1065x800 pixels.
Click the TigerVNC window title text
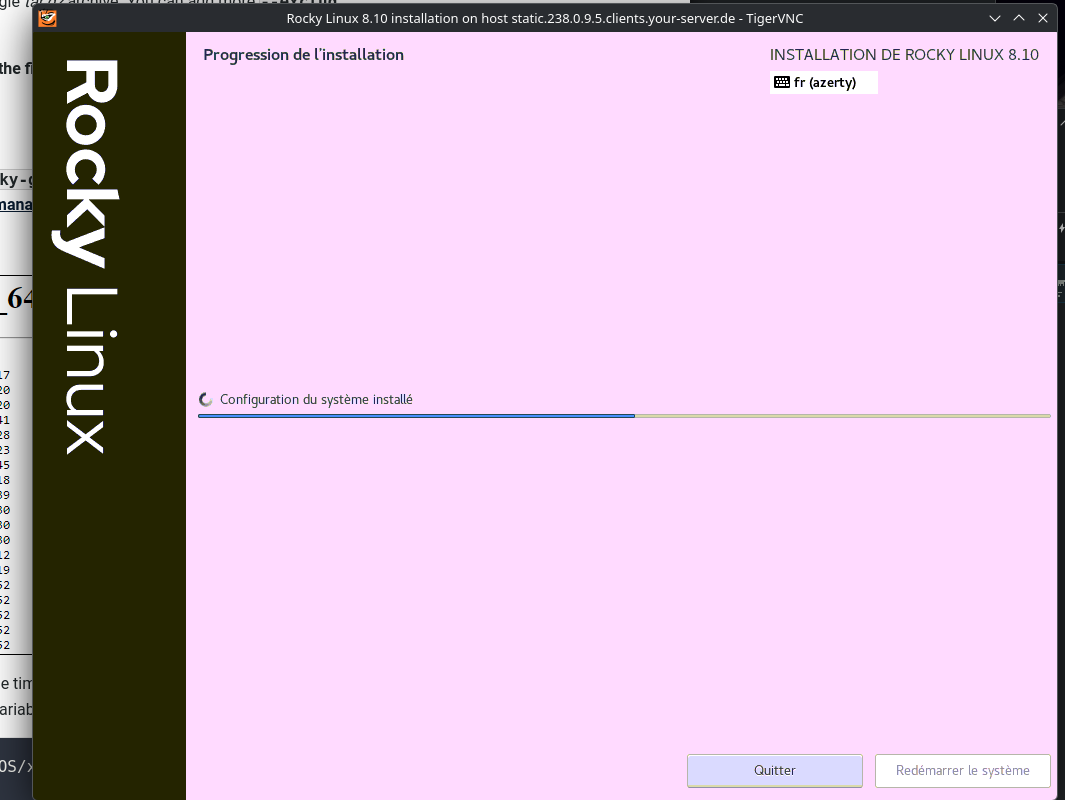tap(545, 18)
